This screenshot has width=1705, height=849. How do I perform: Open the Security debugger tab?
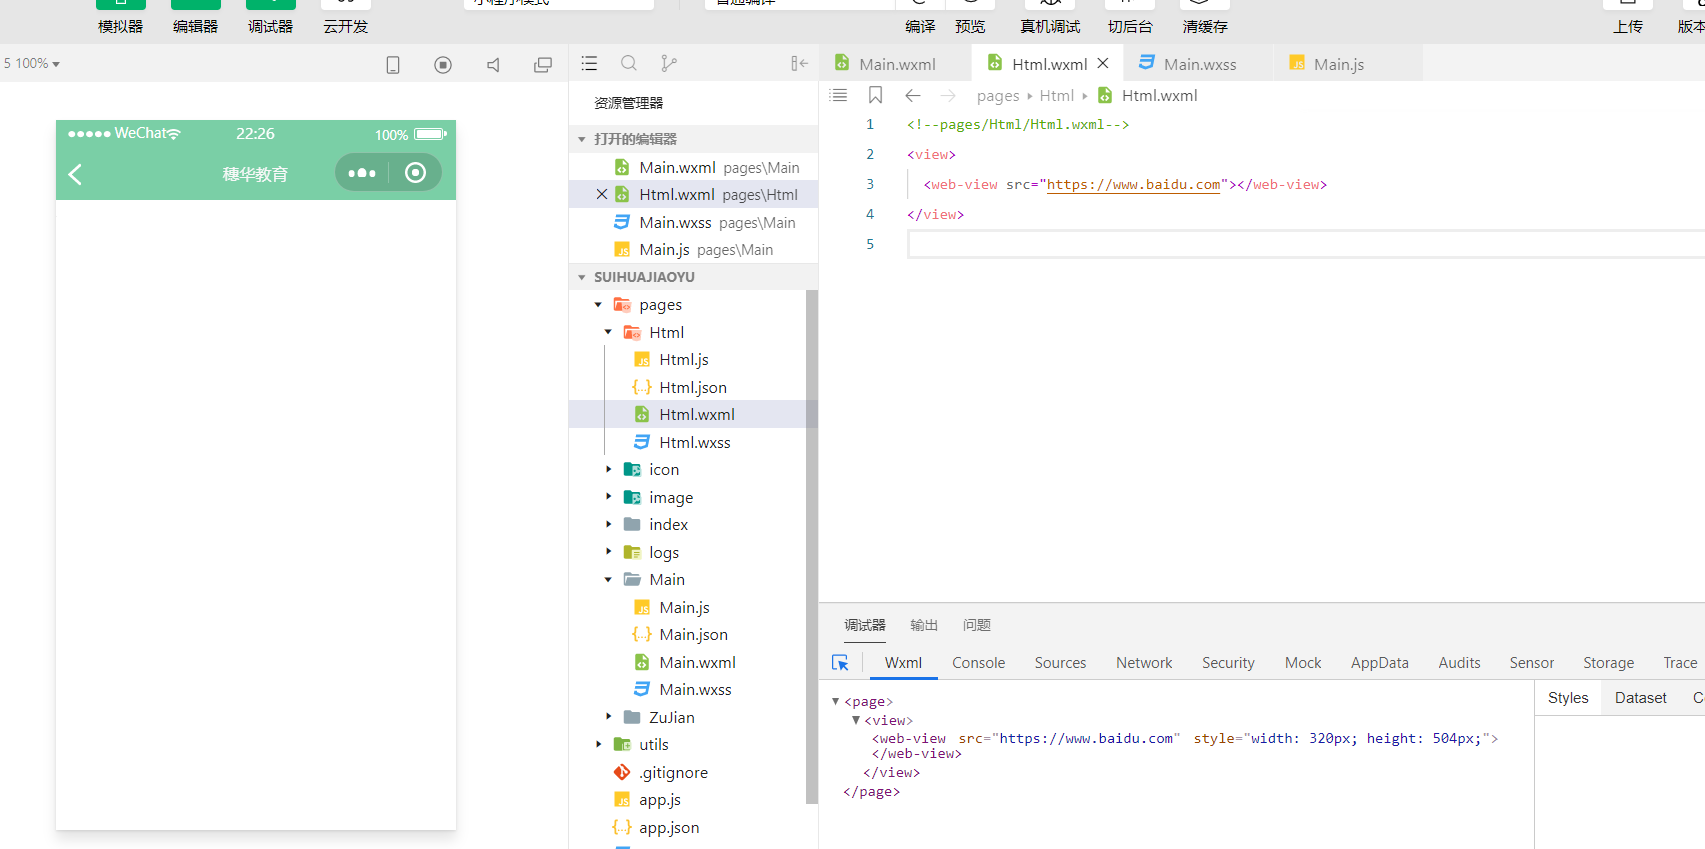pos(1228,662)
